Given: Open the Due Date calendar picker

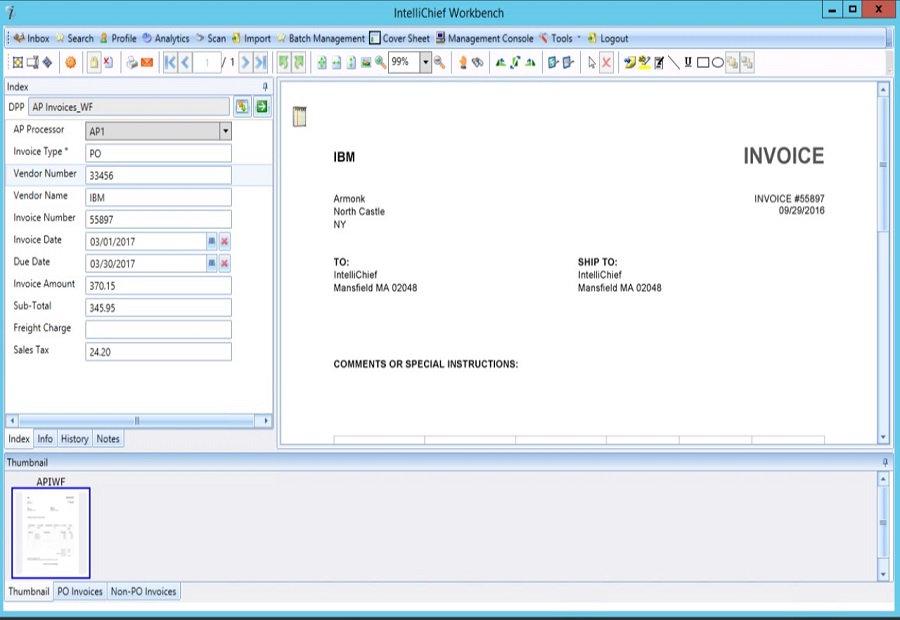Looking at the screenshot, I should 211,264.
